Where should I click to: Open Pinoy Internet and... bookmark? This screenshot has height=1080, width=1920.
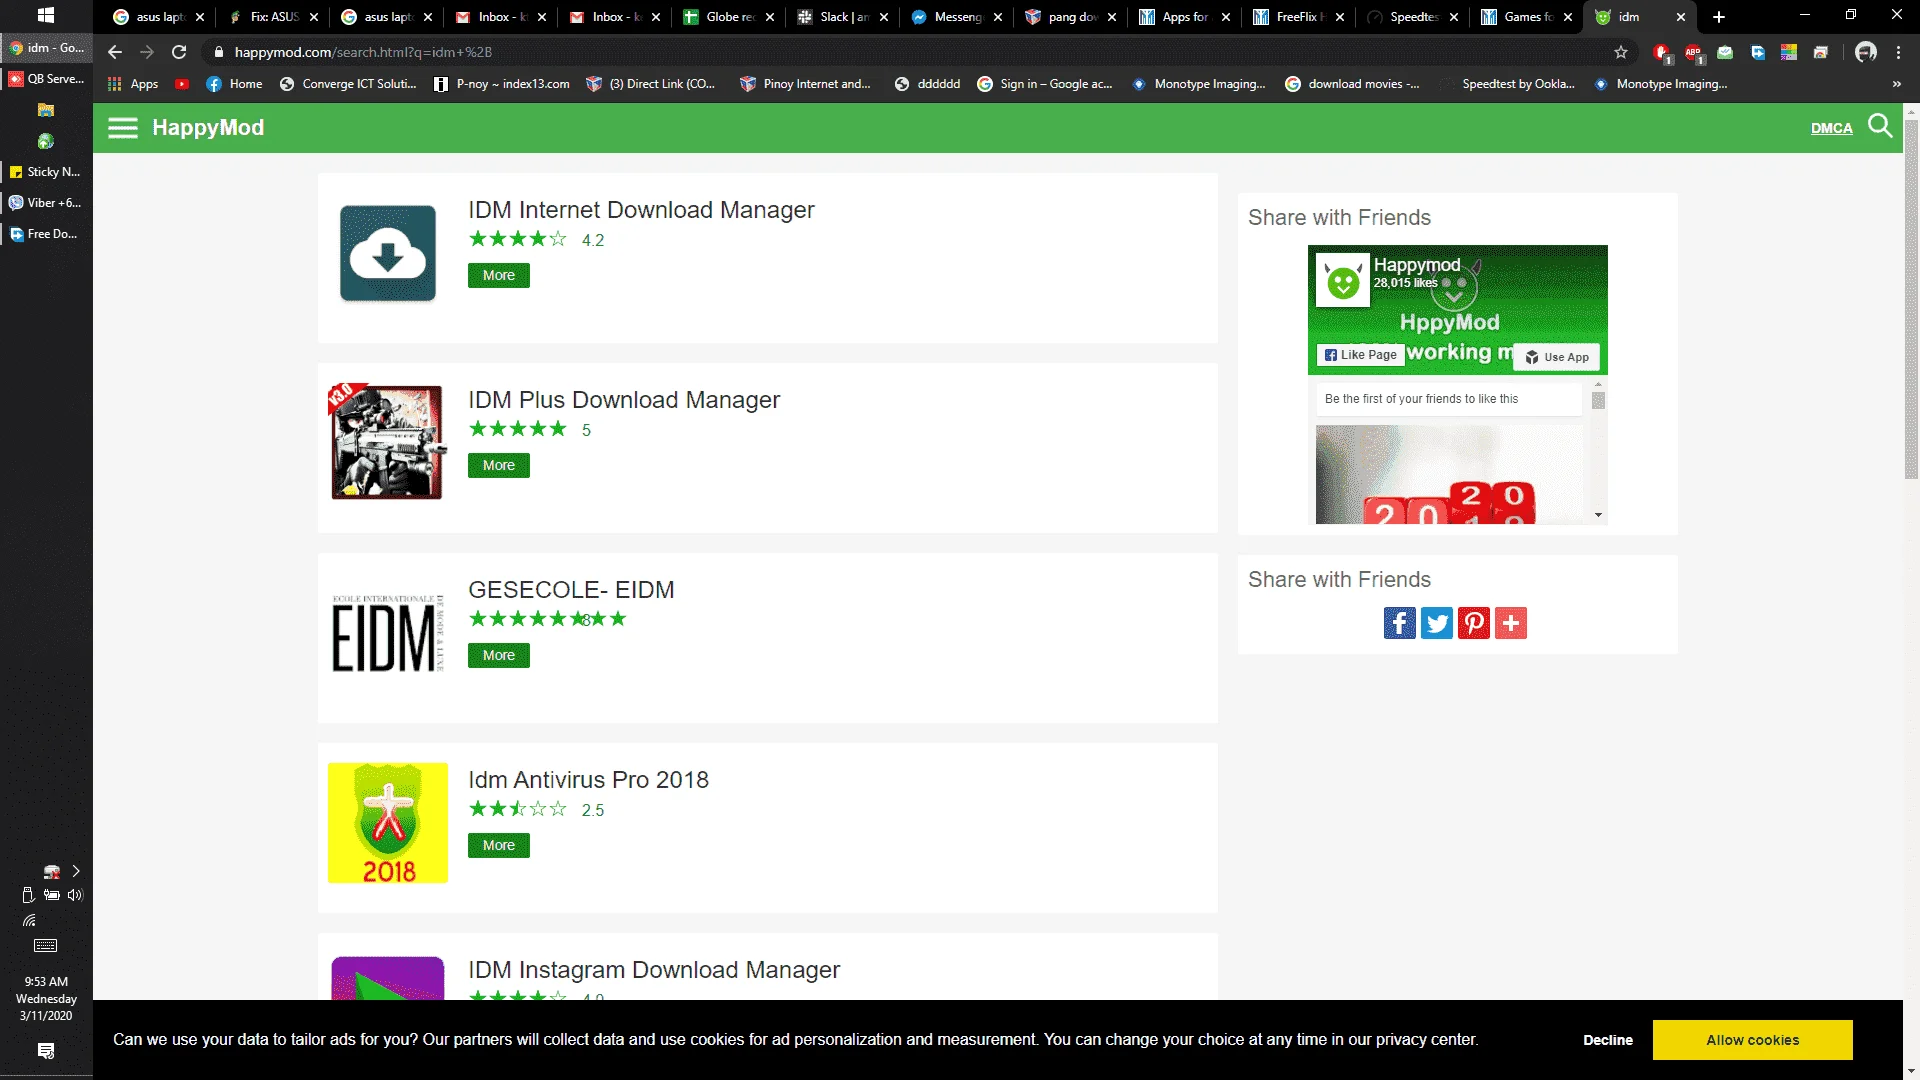(805, 84)
